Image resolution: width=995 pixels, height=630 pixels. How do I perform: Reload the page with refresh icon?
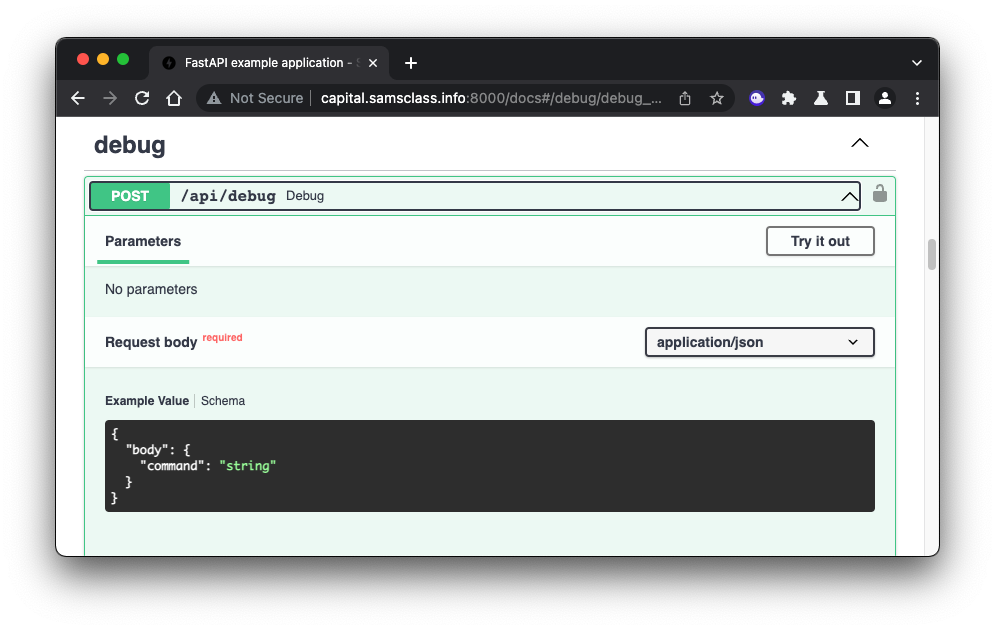(142, 98)
